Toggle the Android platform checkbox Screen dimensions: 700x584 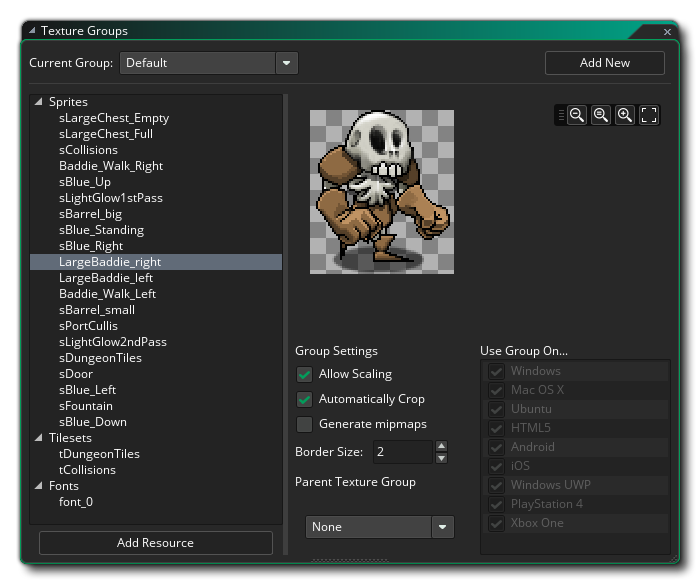[x=496, y=447]
